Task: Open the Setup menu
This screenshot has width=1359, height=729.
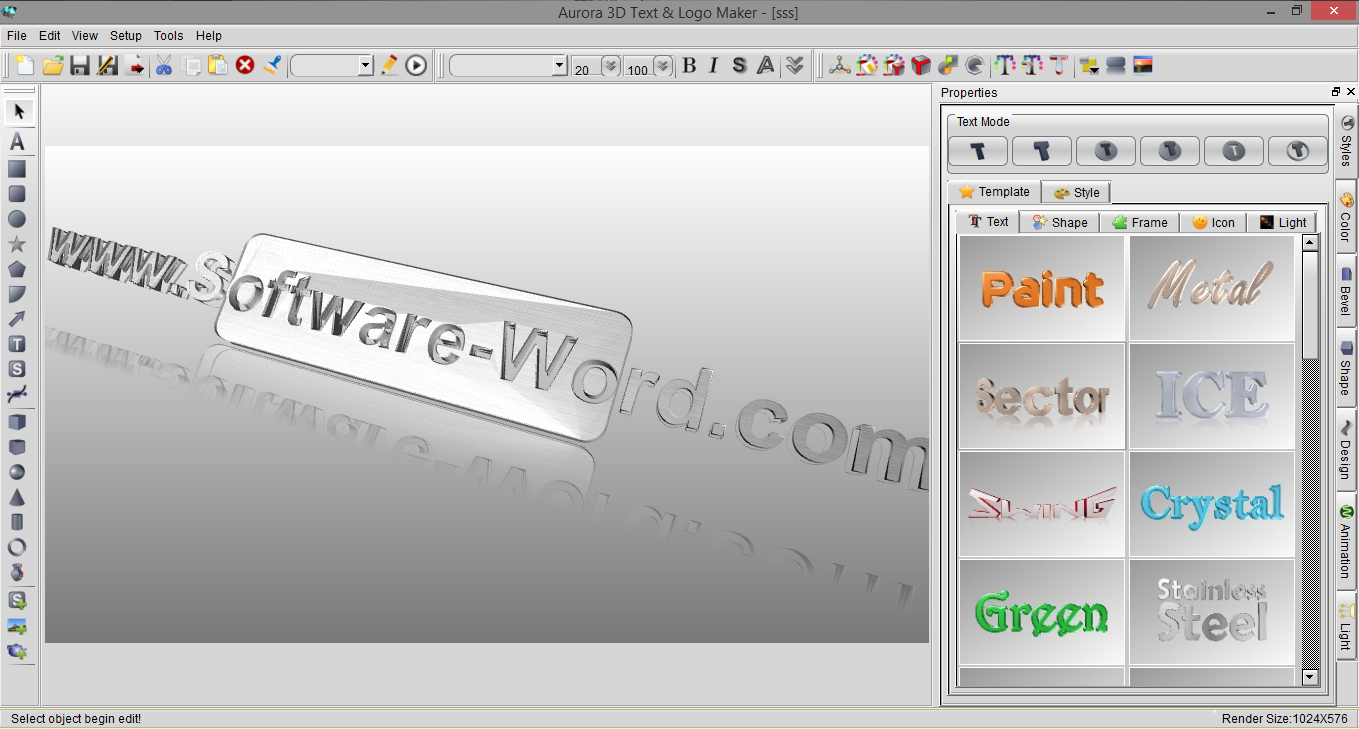Action: tap(126, 36)
